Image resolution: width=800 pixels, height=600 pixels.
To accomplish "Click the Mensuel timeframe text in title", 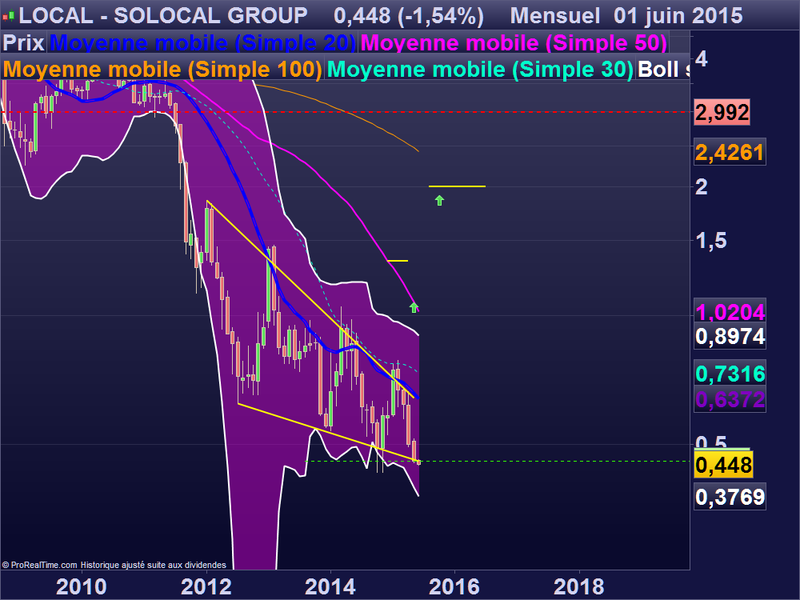I will pyautogui.click(x=555, y=16).
